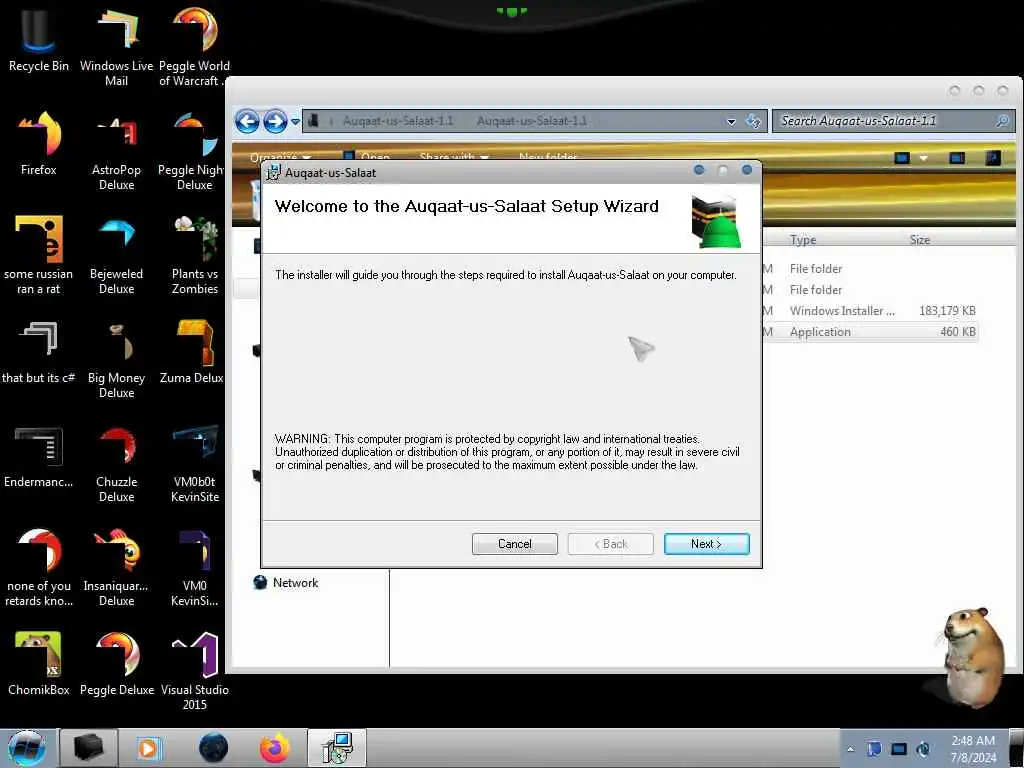Open Peggle Nights Deluxe desktop icon
Screen dimensions: 1024x768
(x=194, y=150)
